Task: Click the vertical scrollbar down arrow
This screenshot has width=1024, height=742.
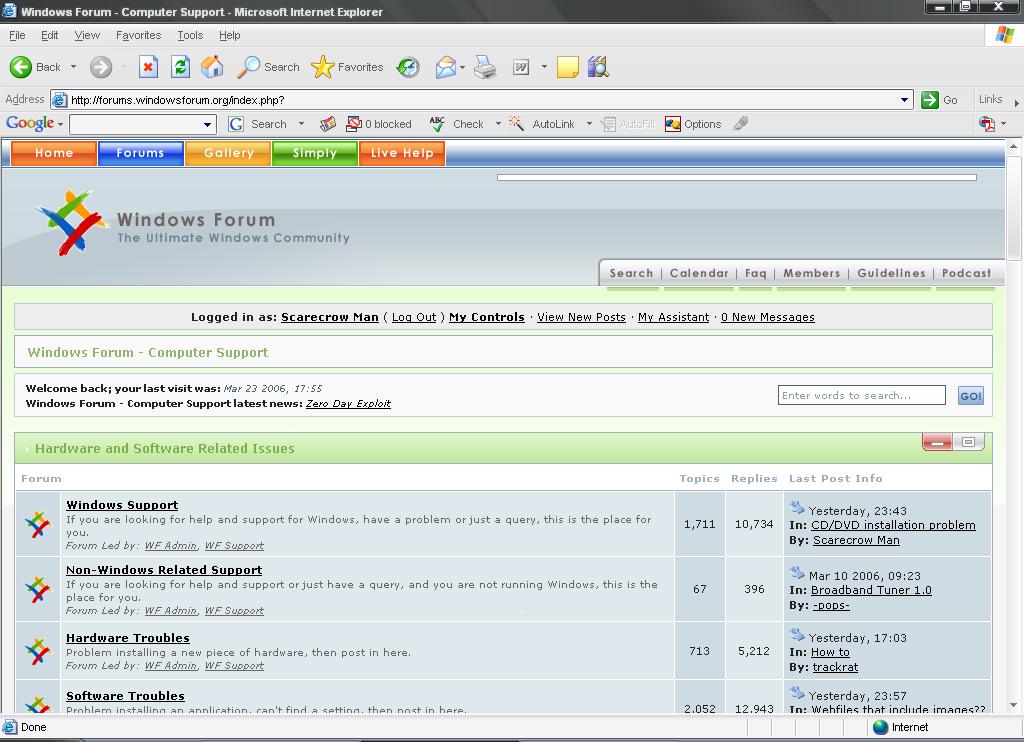Action: click(x=1014, y=705)
